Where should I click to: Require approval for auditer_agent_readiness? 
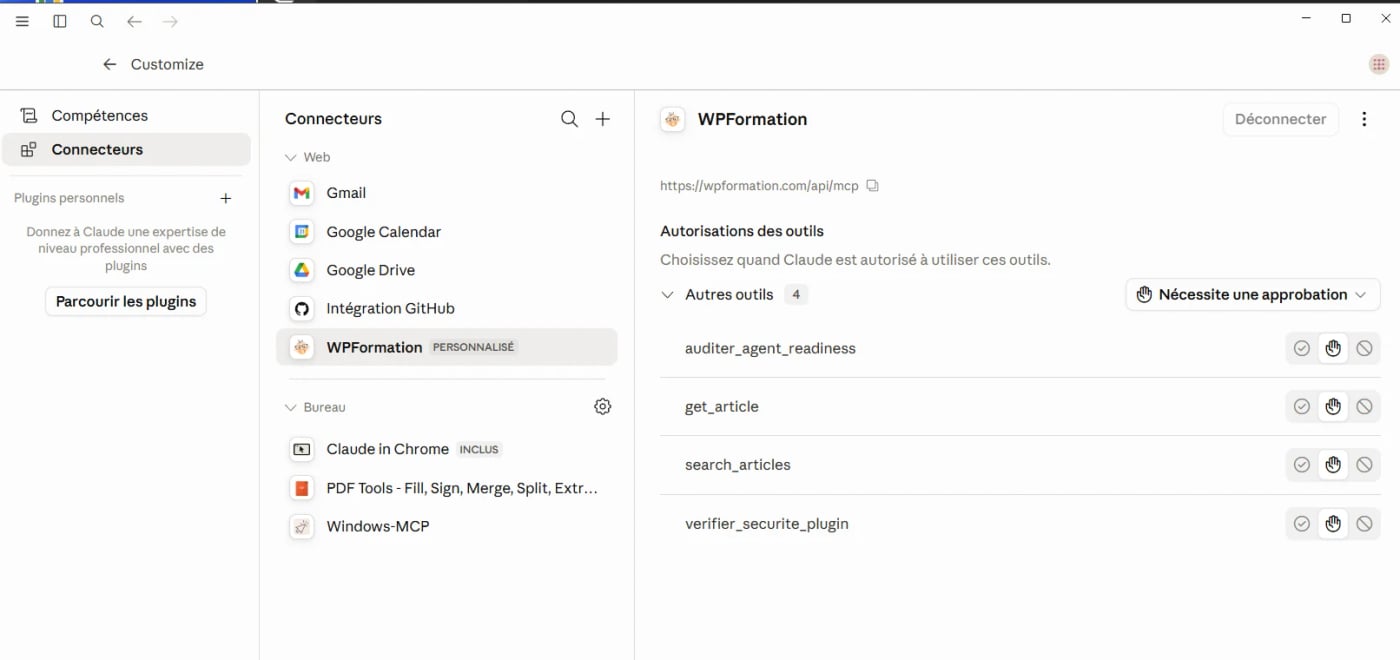pyautogui.click(x=1333, y=349)
